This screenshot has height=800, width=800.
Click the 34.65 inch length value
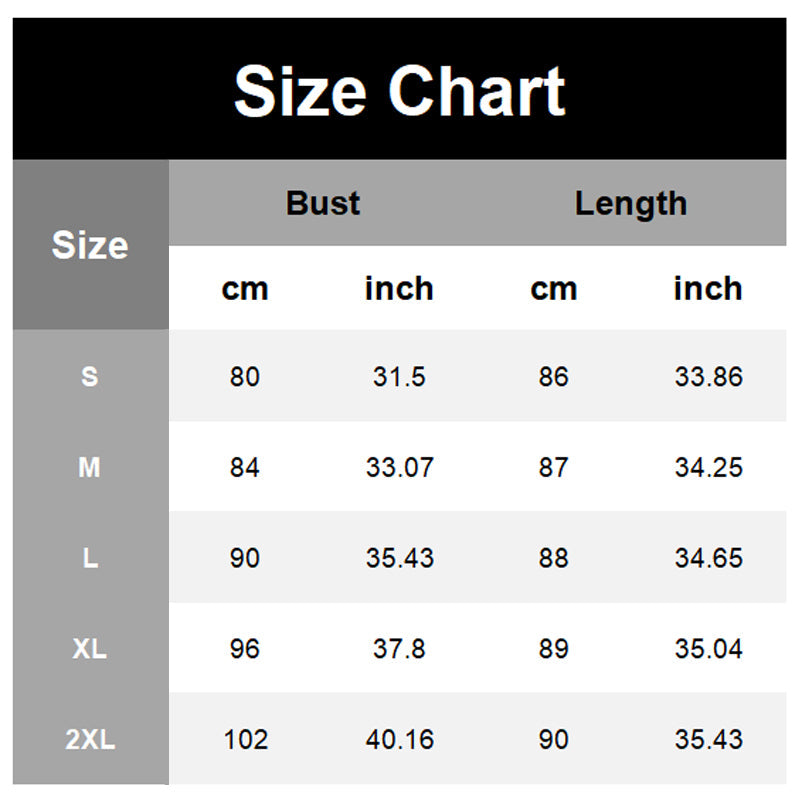(708, 558)
